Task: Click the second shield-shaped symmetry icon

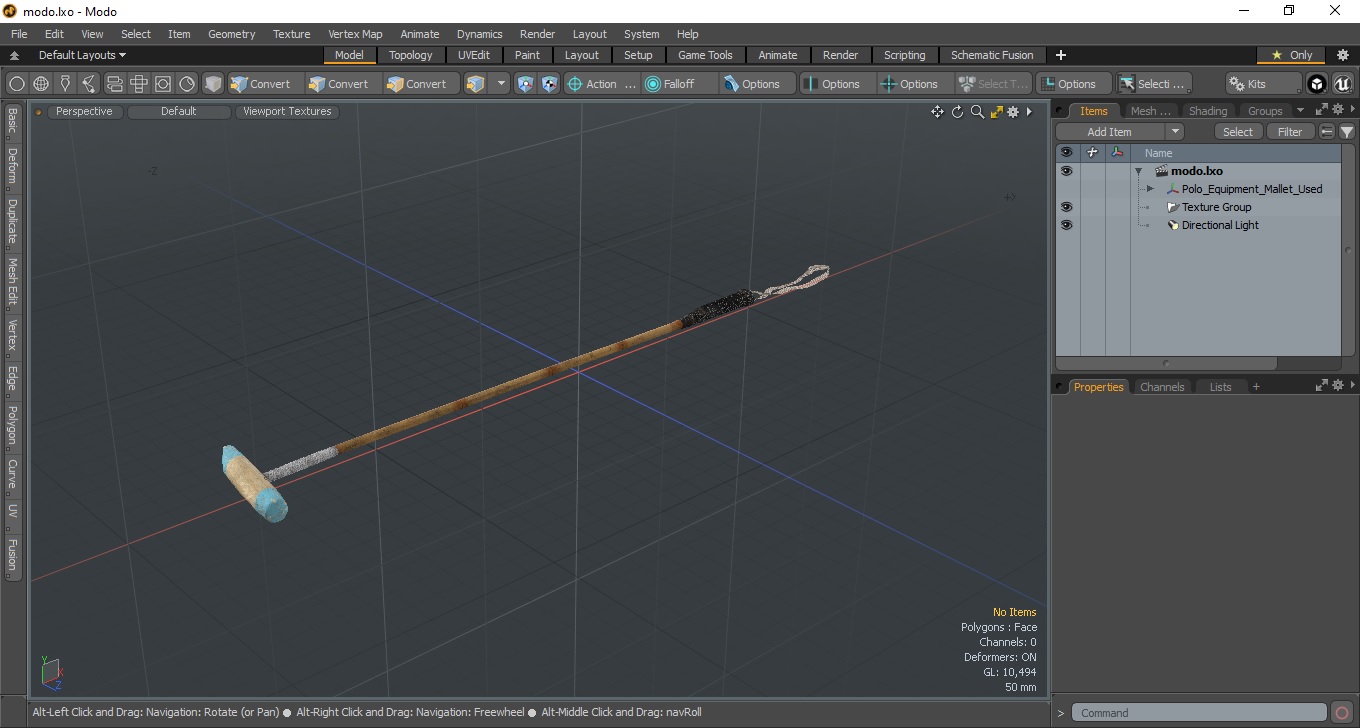Action: pyautogui.click(x=549, y=84)
